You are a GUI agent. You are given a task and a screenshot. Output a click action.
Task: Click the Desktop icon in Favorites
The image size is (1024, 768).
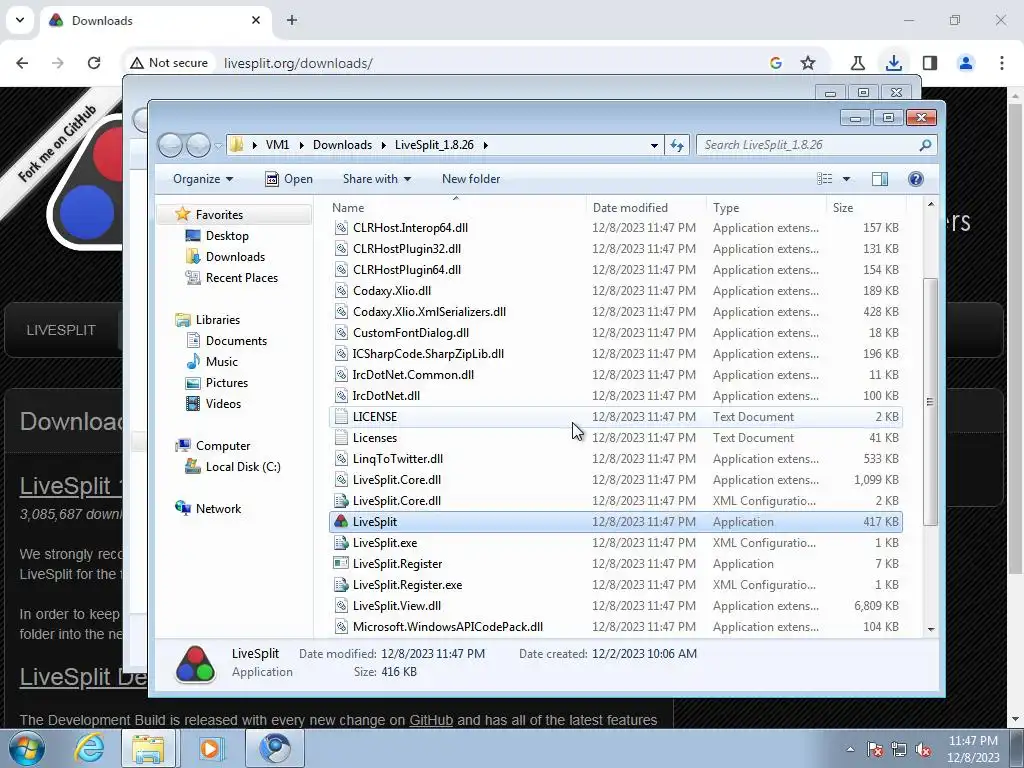(x=193, y=236)
